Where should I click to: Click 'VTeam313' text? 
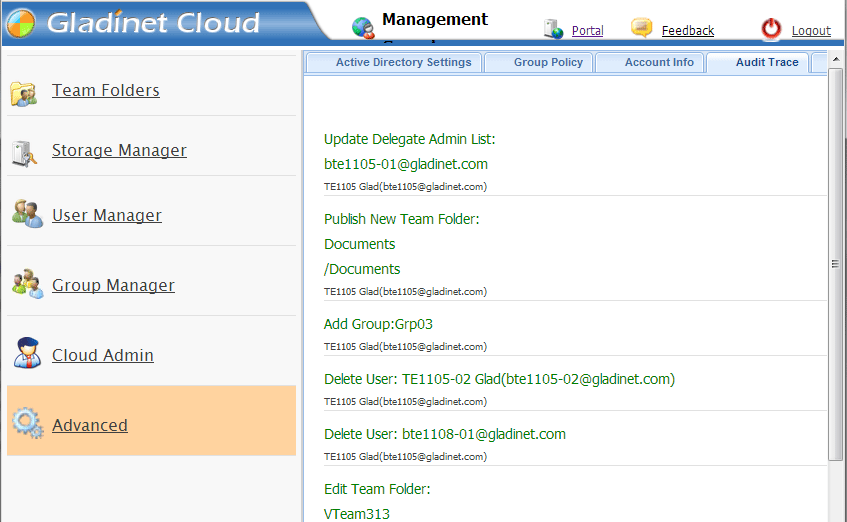click(x=357, y=514)
